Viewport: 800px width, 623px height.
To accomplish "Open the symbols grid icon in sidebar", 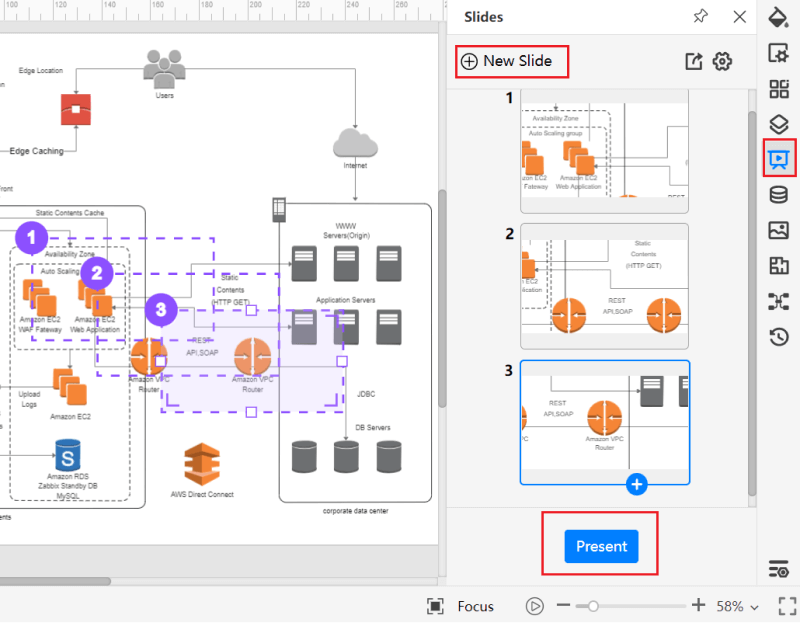I will (780, 88).
